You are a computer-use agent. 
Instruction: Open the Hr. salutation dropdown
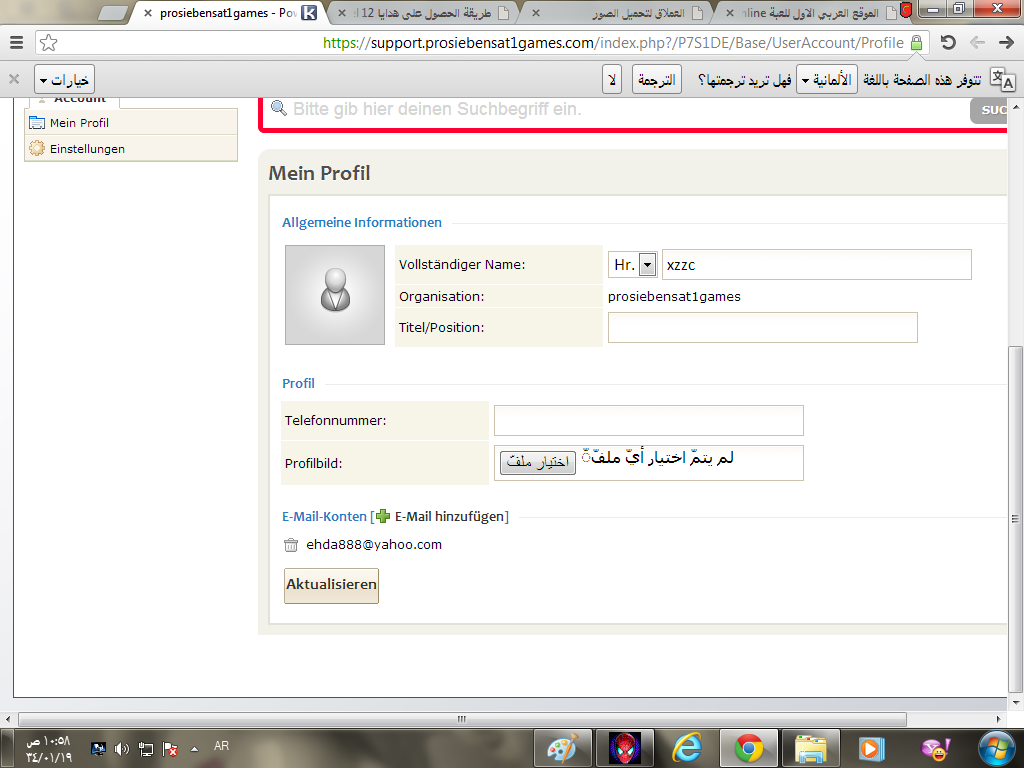pyautogui.click(x=632, y=264)
